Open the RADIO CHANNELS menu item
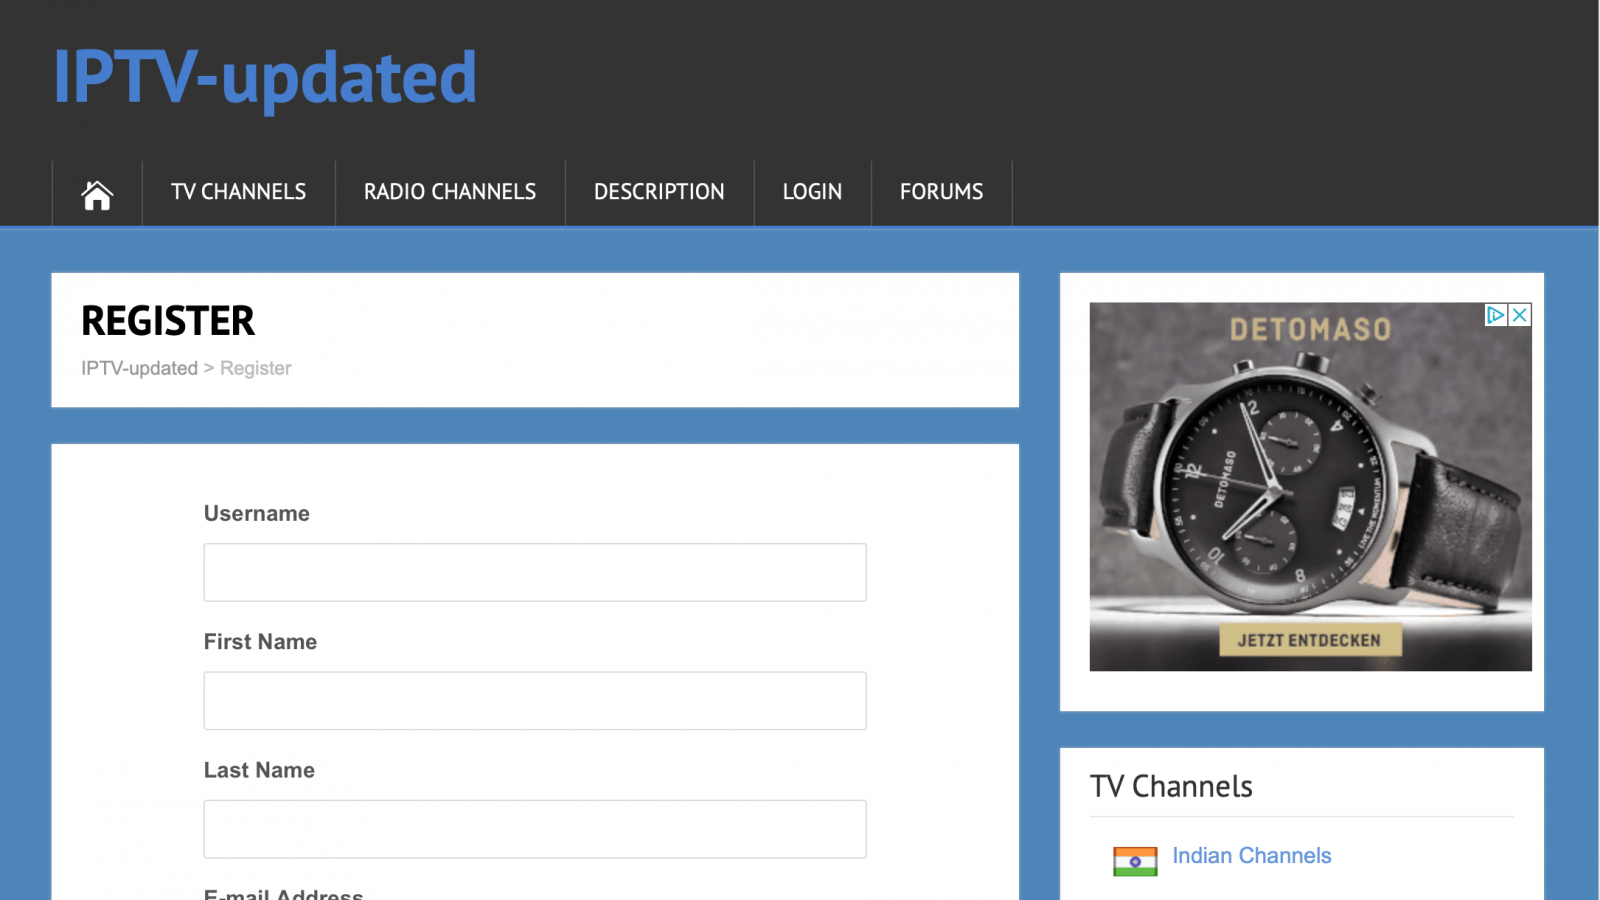Screen dimensions: 1600x900 450,192
